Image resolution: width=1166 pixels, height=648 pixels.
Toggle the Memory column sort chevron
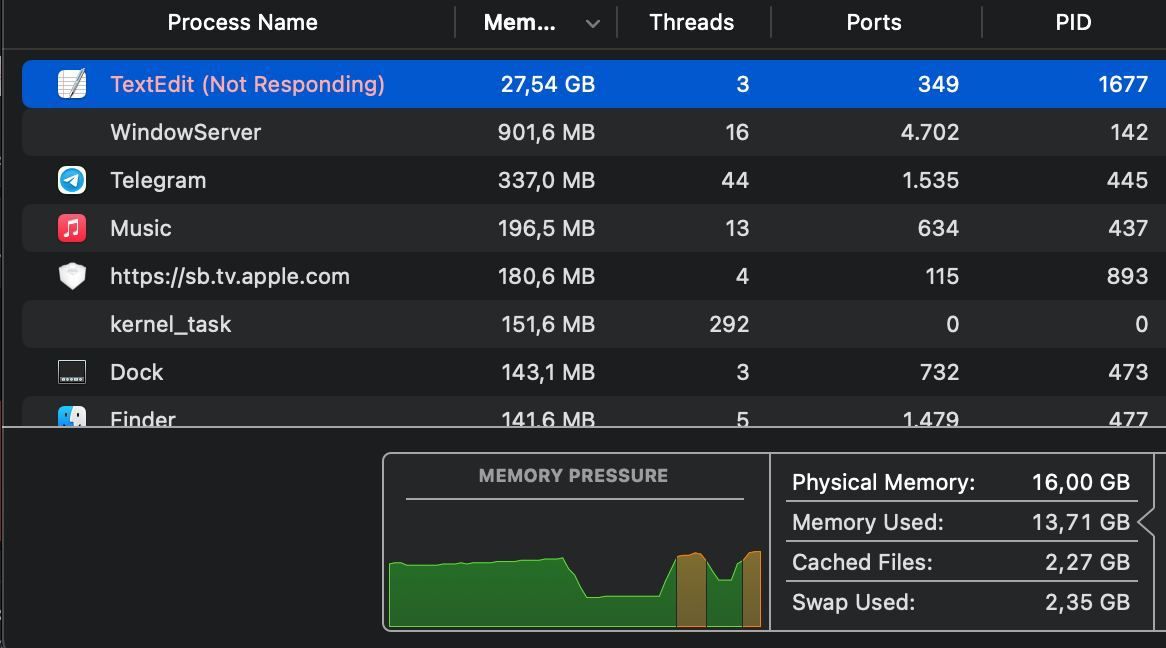click(x=593, y=24)
